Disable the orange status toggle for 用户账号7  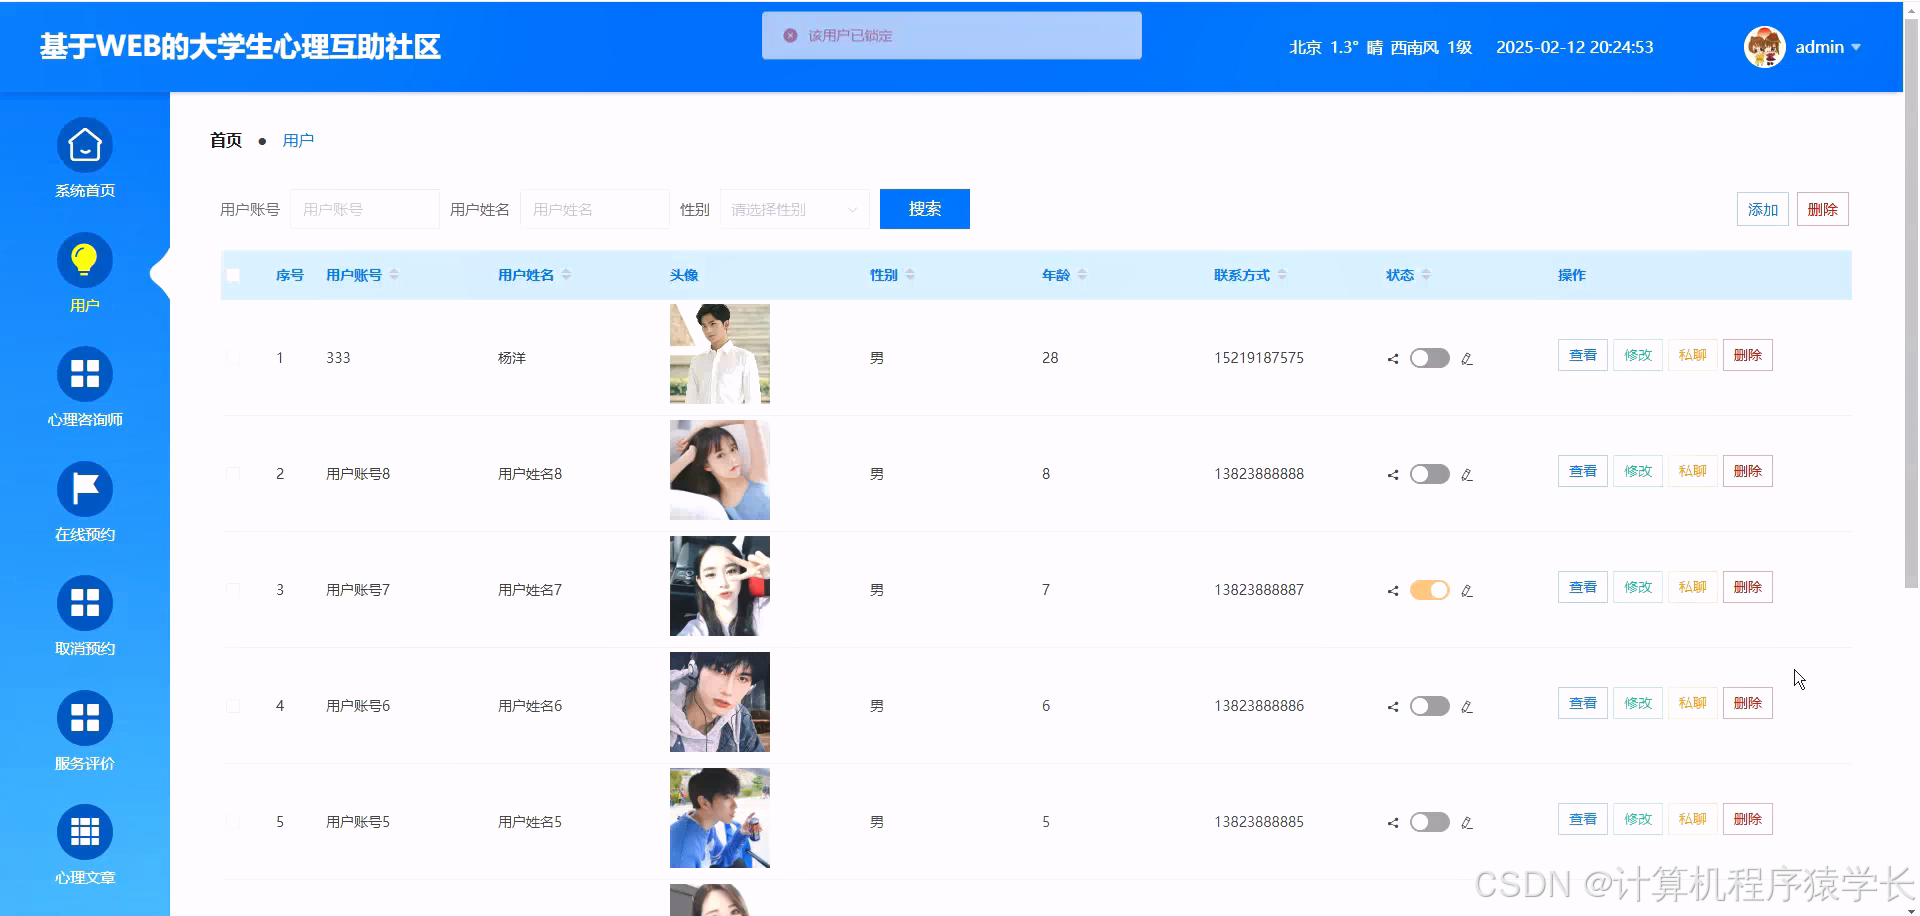click(1430, 590)
